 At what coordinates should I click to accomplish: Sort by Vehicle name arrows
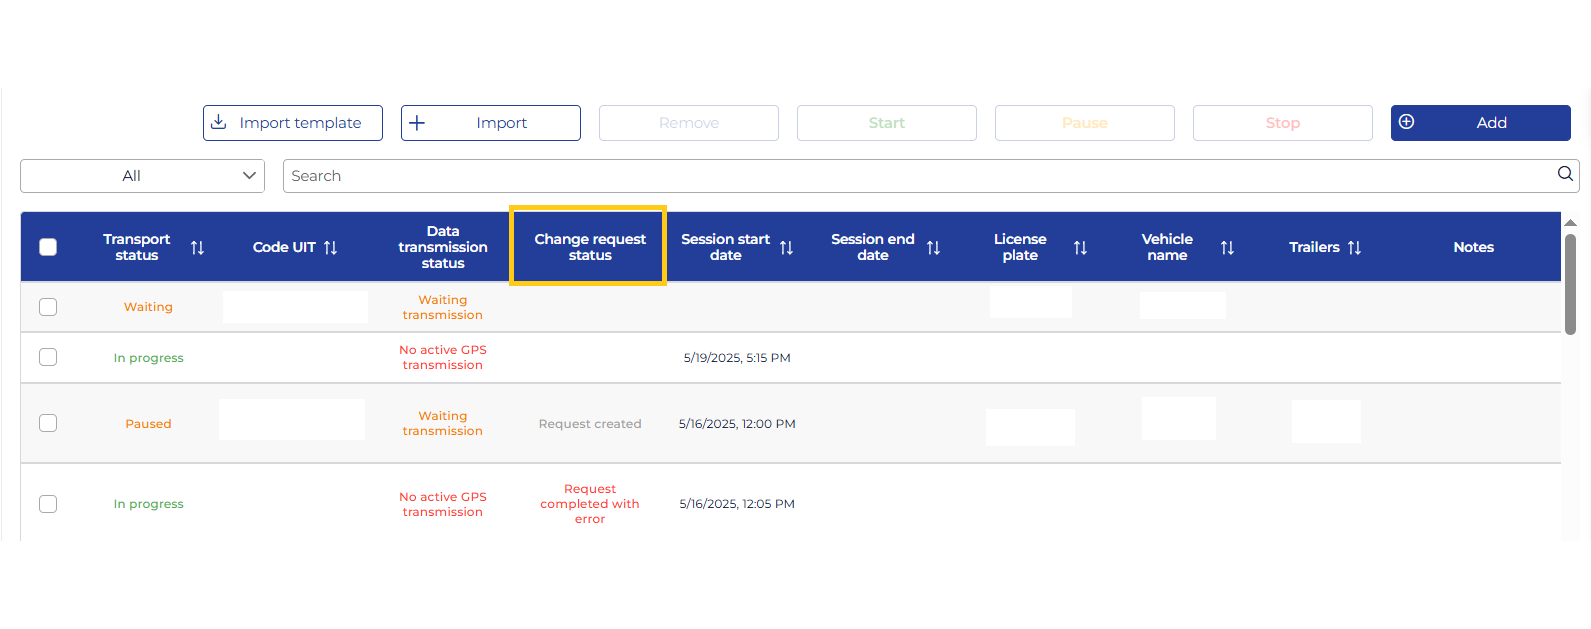[1227, 248]
